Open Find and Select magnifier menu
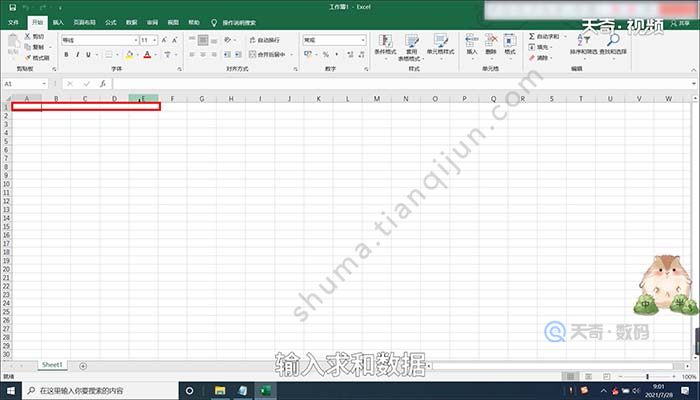This screenshot has height=400, width=700. coord(613,44)
